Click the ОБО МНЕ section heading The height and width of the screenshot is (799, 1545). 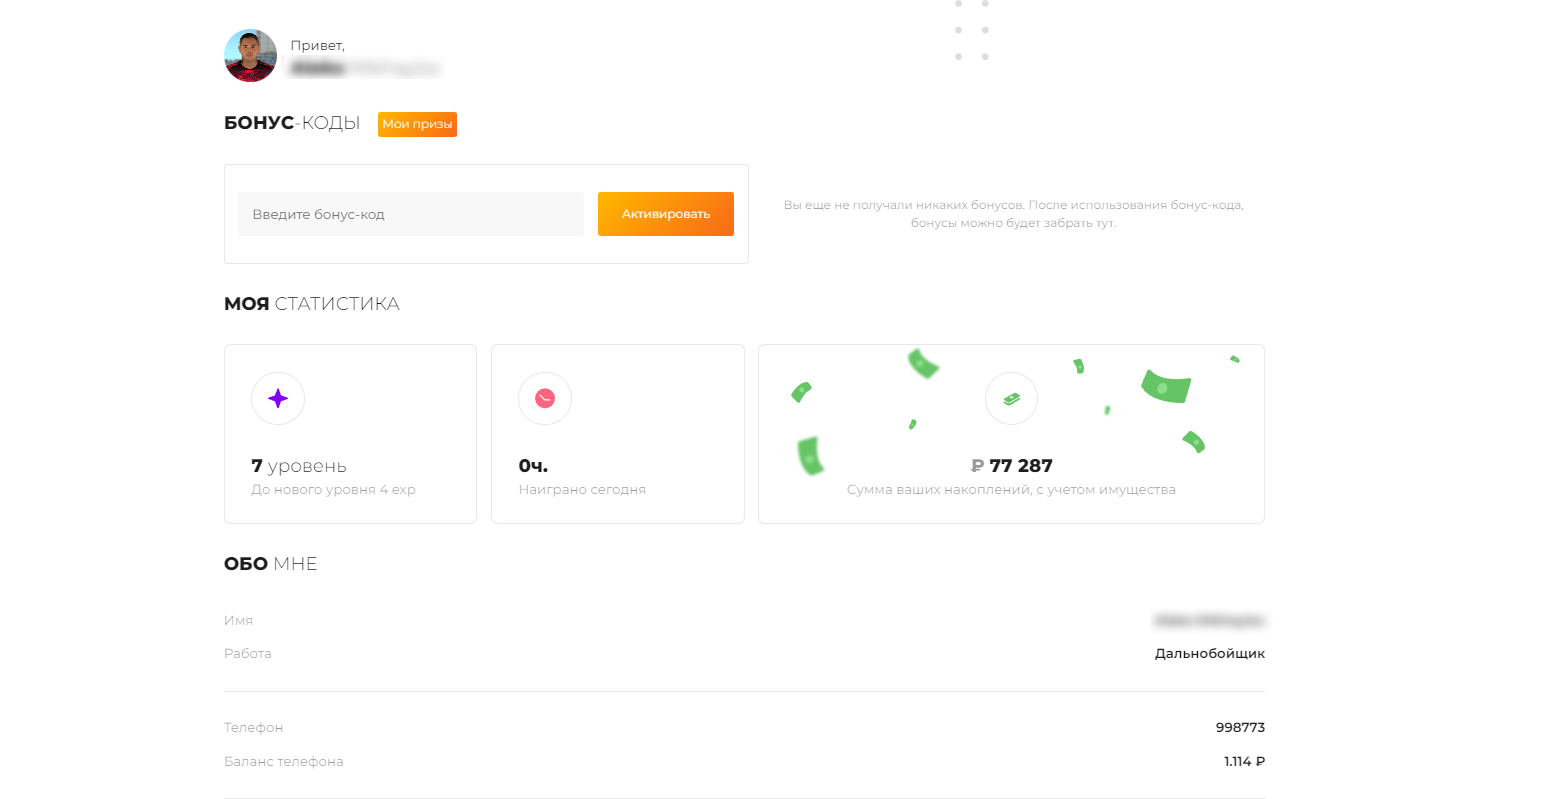tap(270, 564)
